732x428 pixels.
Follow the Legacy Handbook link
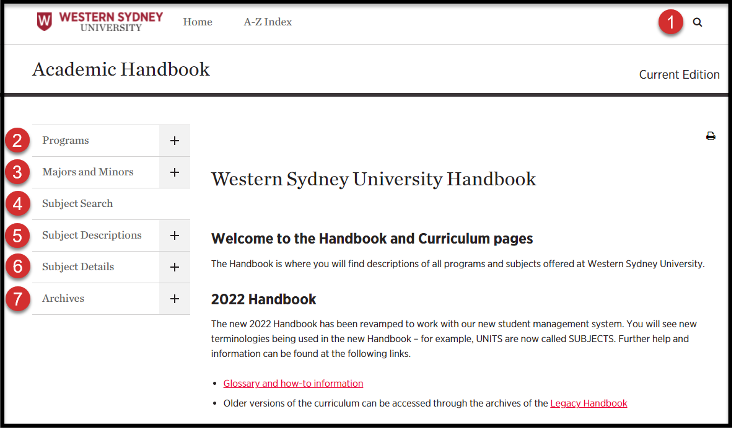point(588,403)
